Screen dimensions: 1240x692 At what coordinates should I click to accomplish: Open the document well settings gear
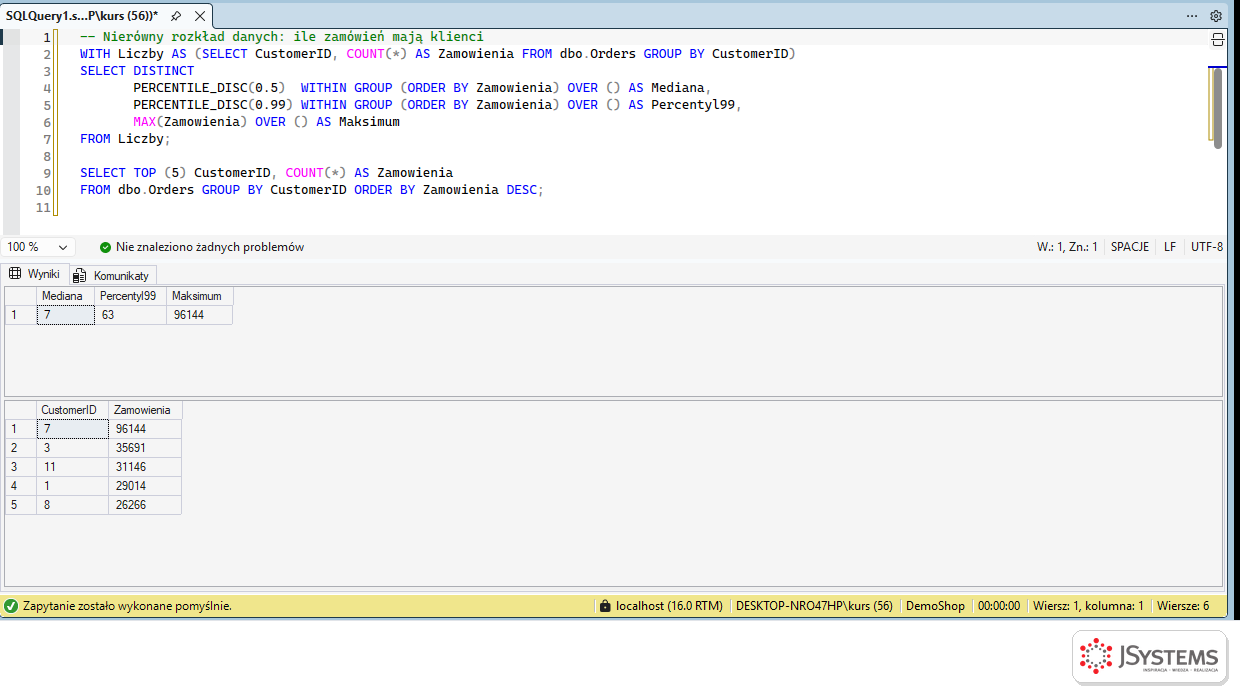pyautogui.click(x=1216, y=16)
